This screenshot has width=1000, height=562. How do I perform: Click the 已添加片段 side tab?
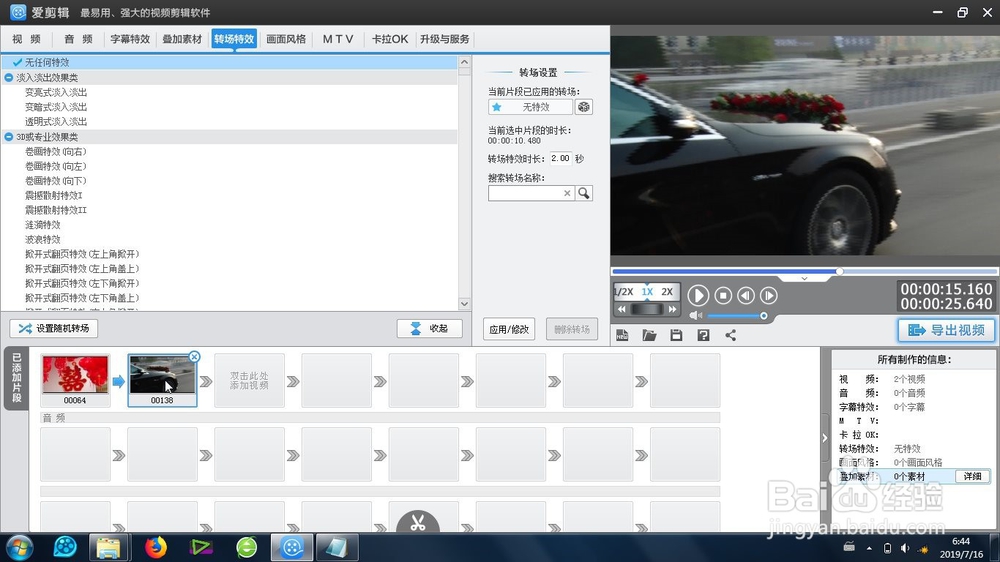point(17,378)
